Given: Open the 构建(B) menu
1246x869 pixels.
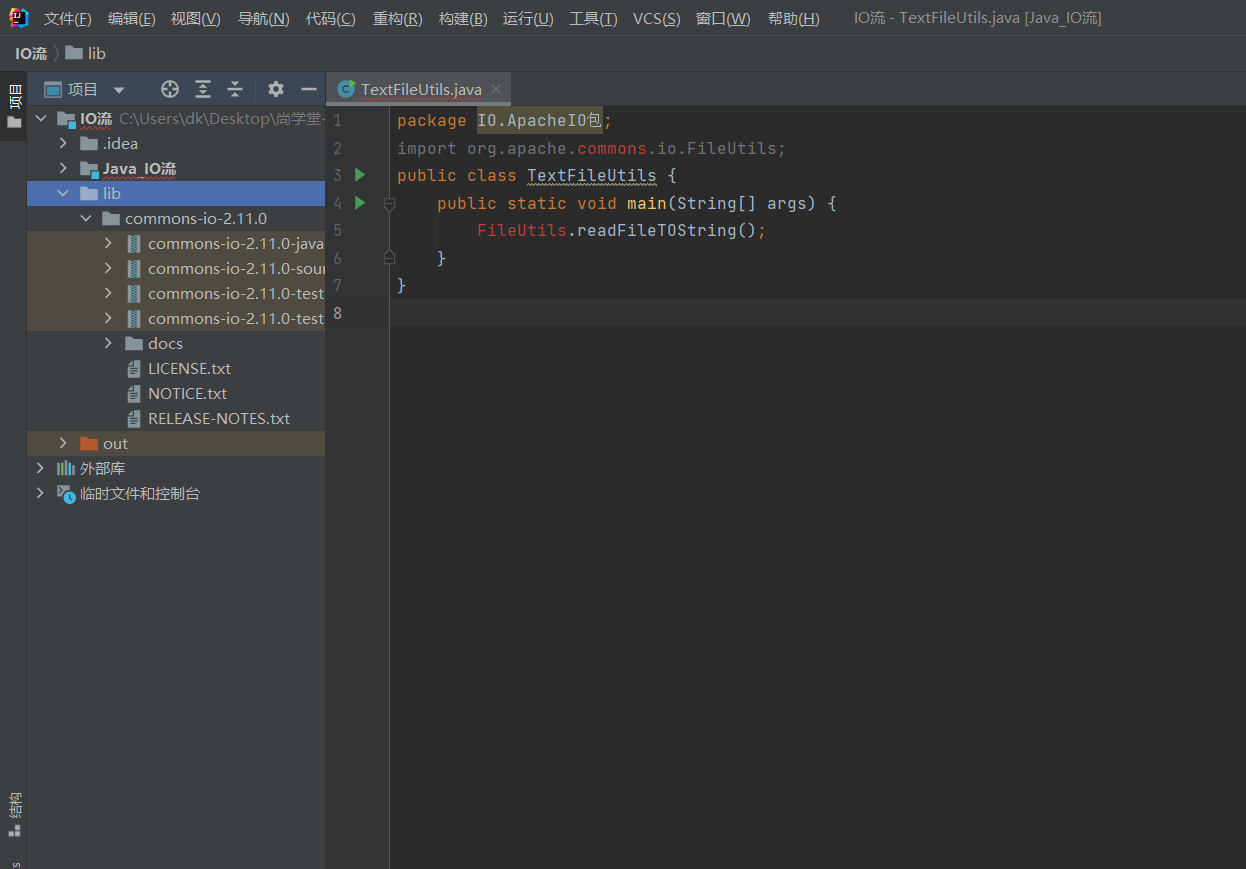Looking at the screenshot, I should pyautogui.click(x=463, y=19).
